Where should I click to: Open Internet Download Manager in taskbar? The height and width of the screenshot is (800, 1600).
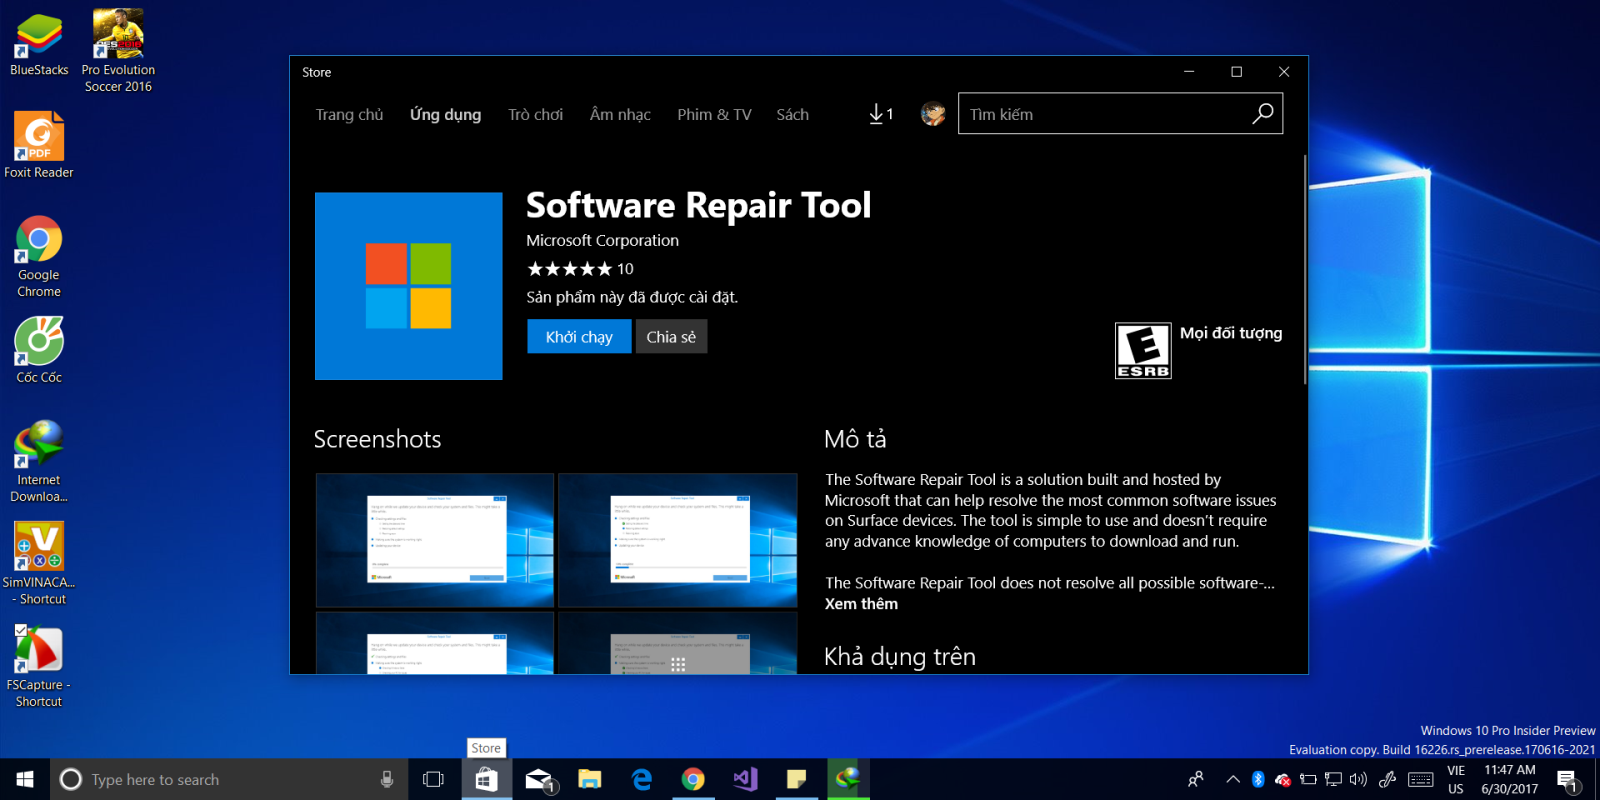point(848,779)
